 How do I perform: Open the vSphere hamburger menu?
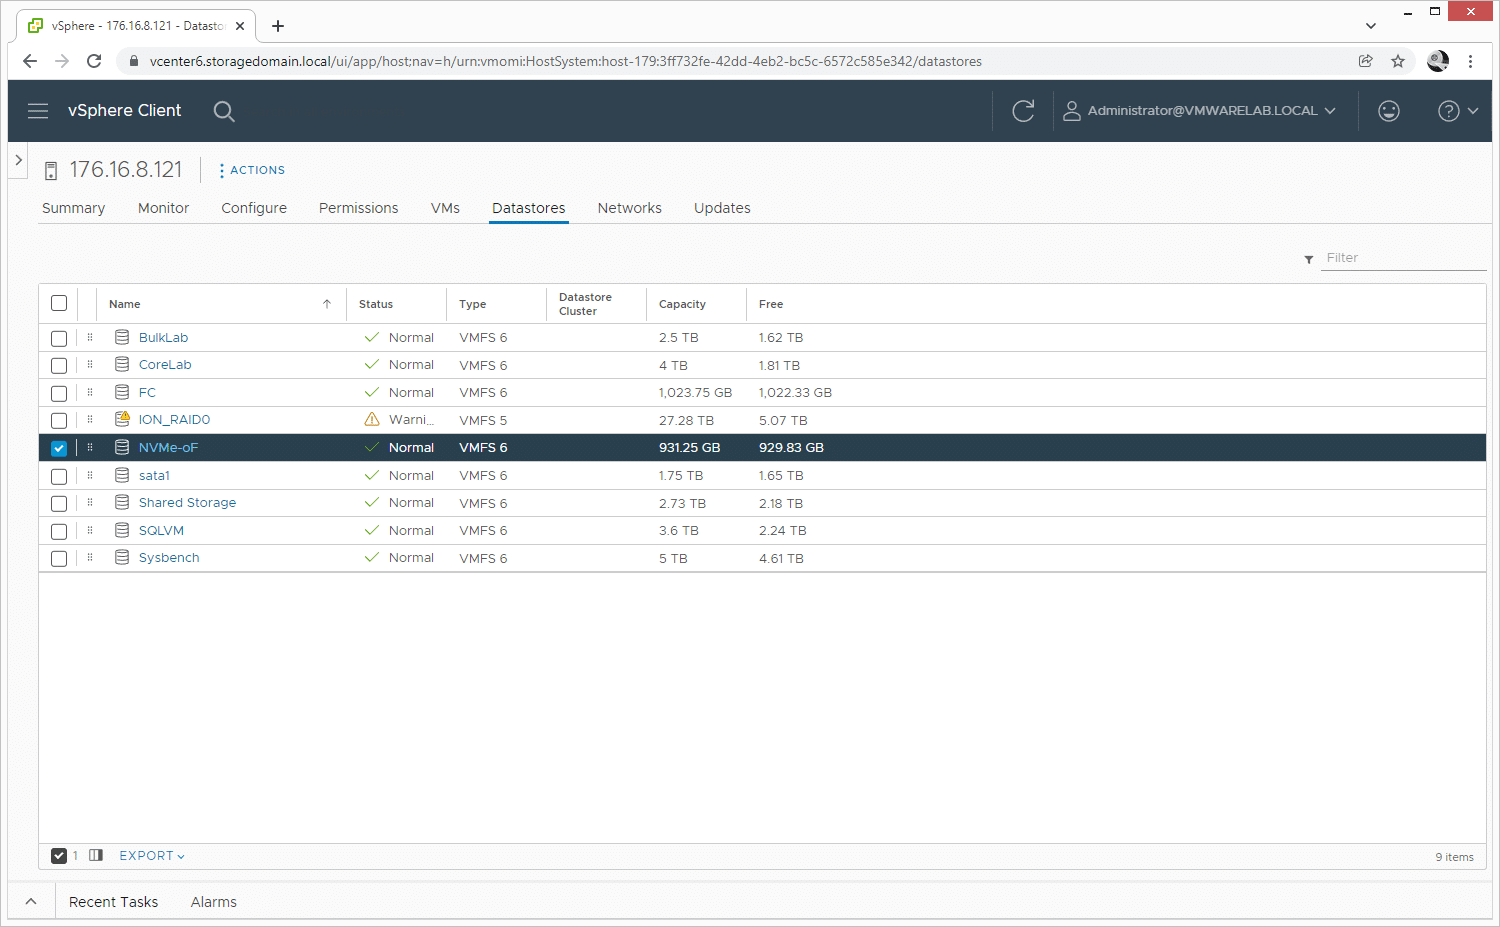point(38,111)
